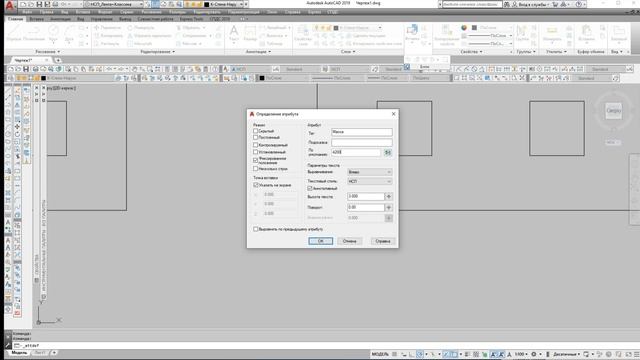
Task: Select the Дуга arc tool in the ribbon
Action: 69,33
